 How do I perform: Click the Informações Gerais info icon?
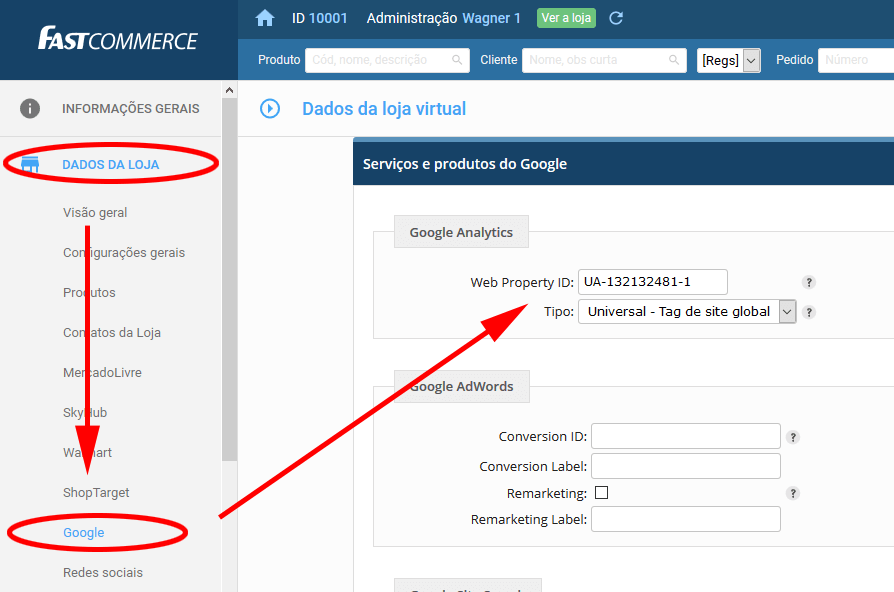(x=30, y=108)
